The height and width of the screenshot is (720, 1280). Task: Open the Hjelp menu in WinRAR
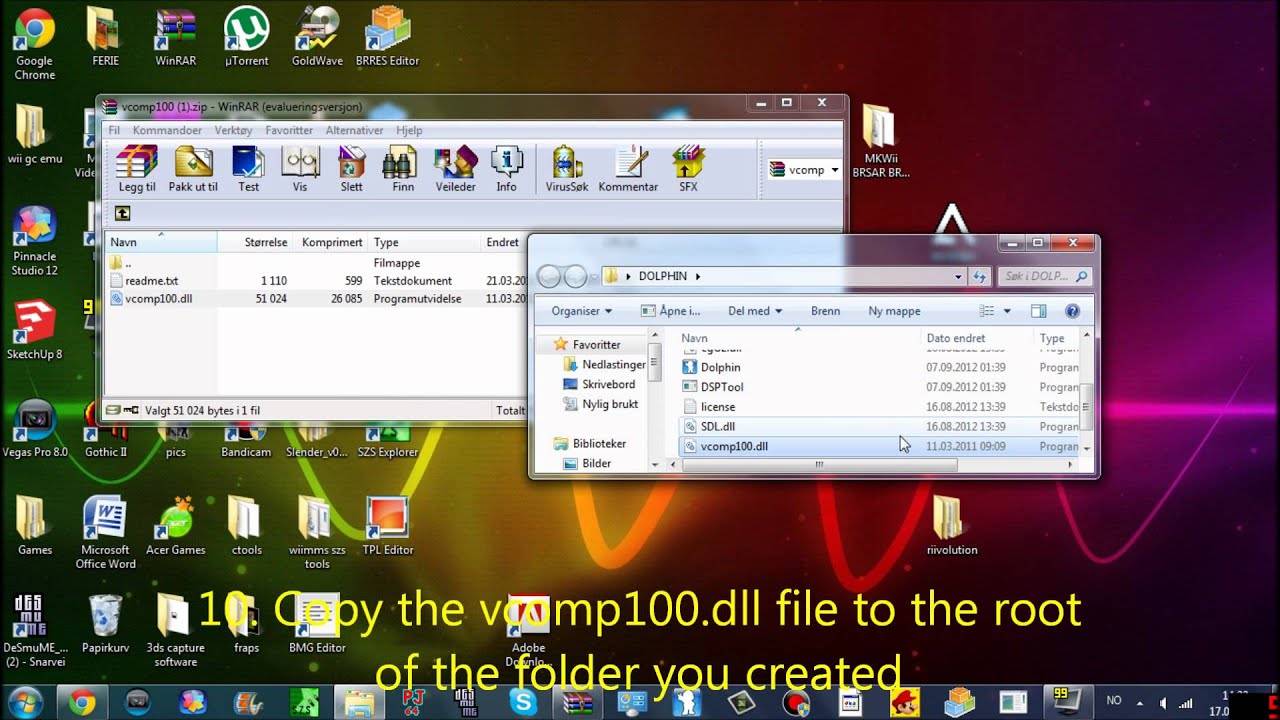(x=409, y=130)
